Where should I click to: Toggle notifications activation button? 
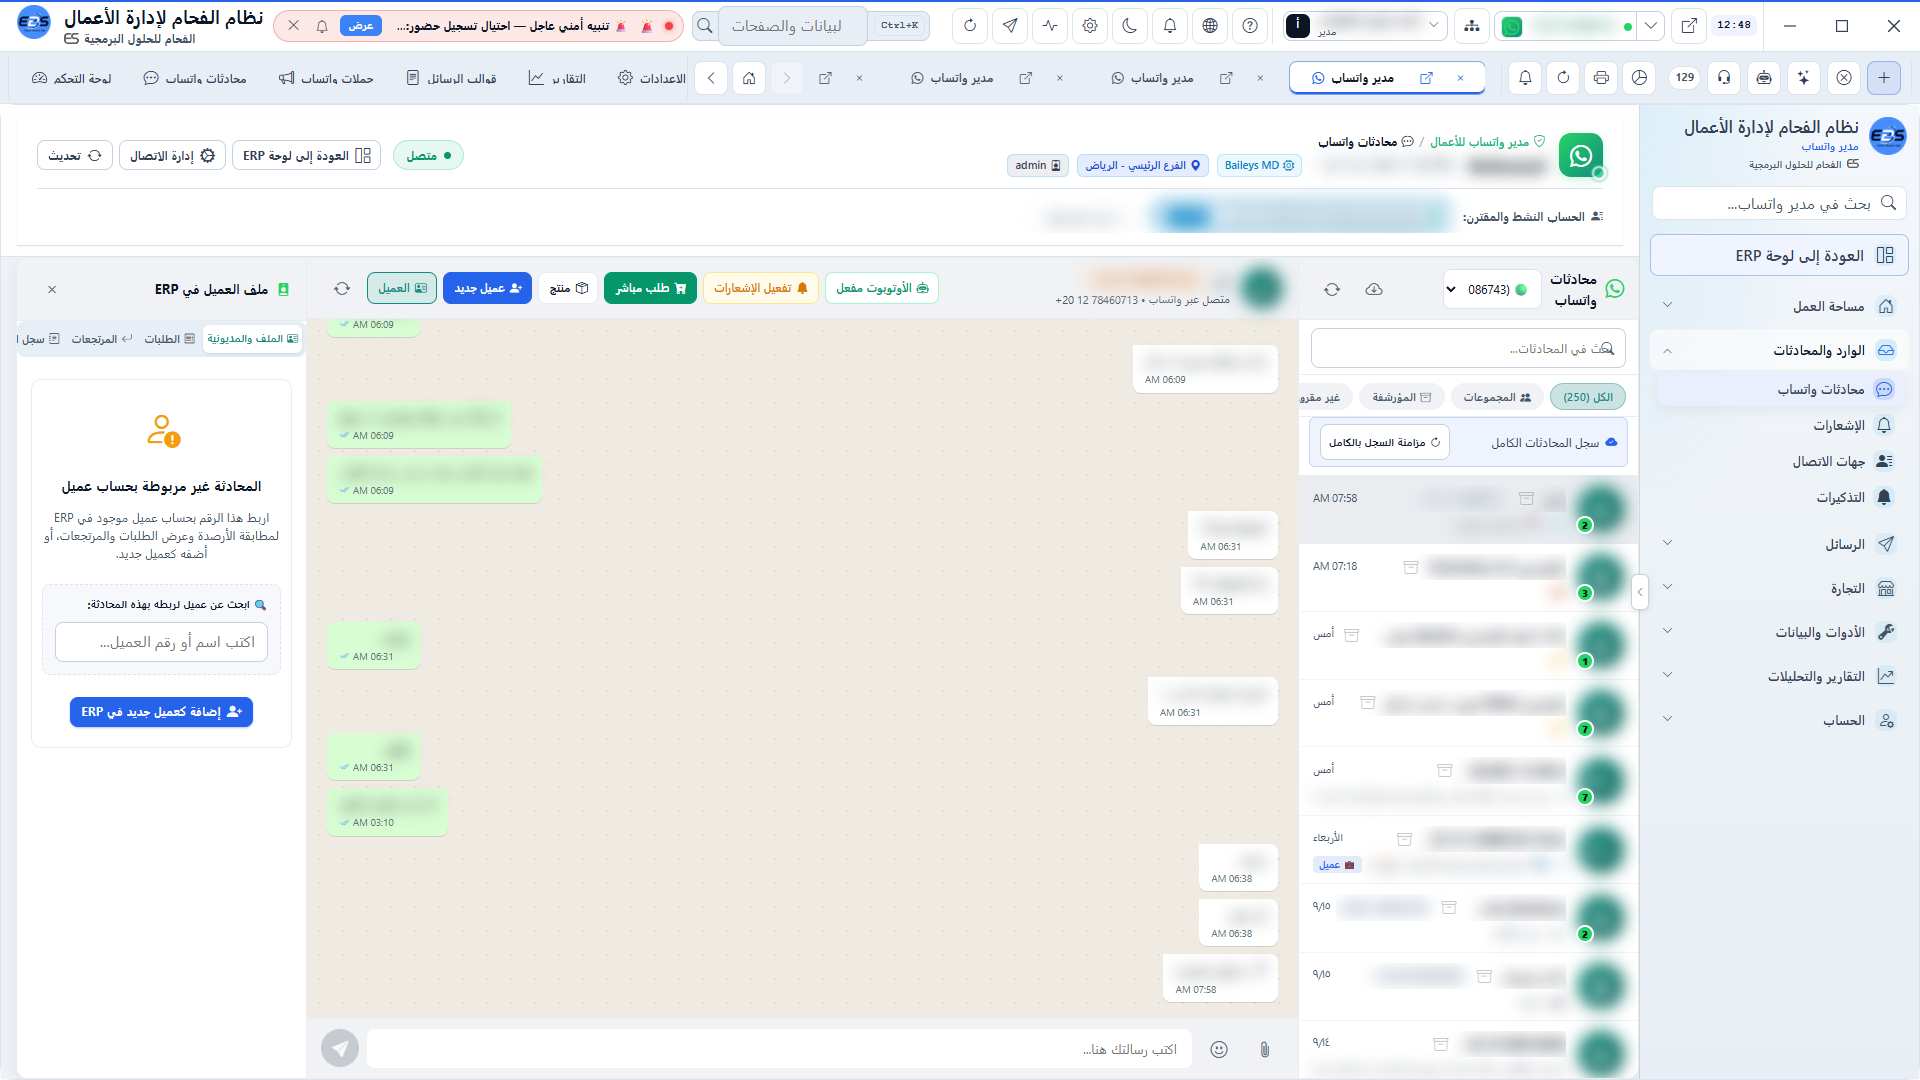[761, 288]
